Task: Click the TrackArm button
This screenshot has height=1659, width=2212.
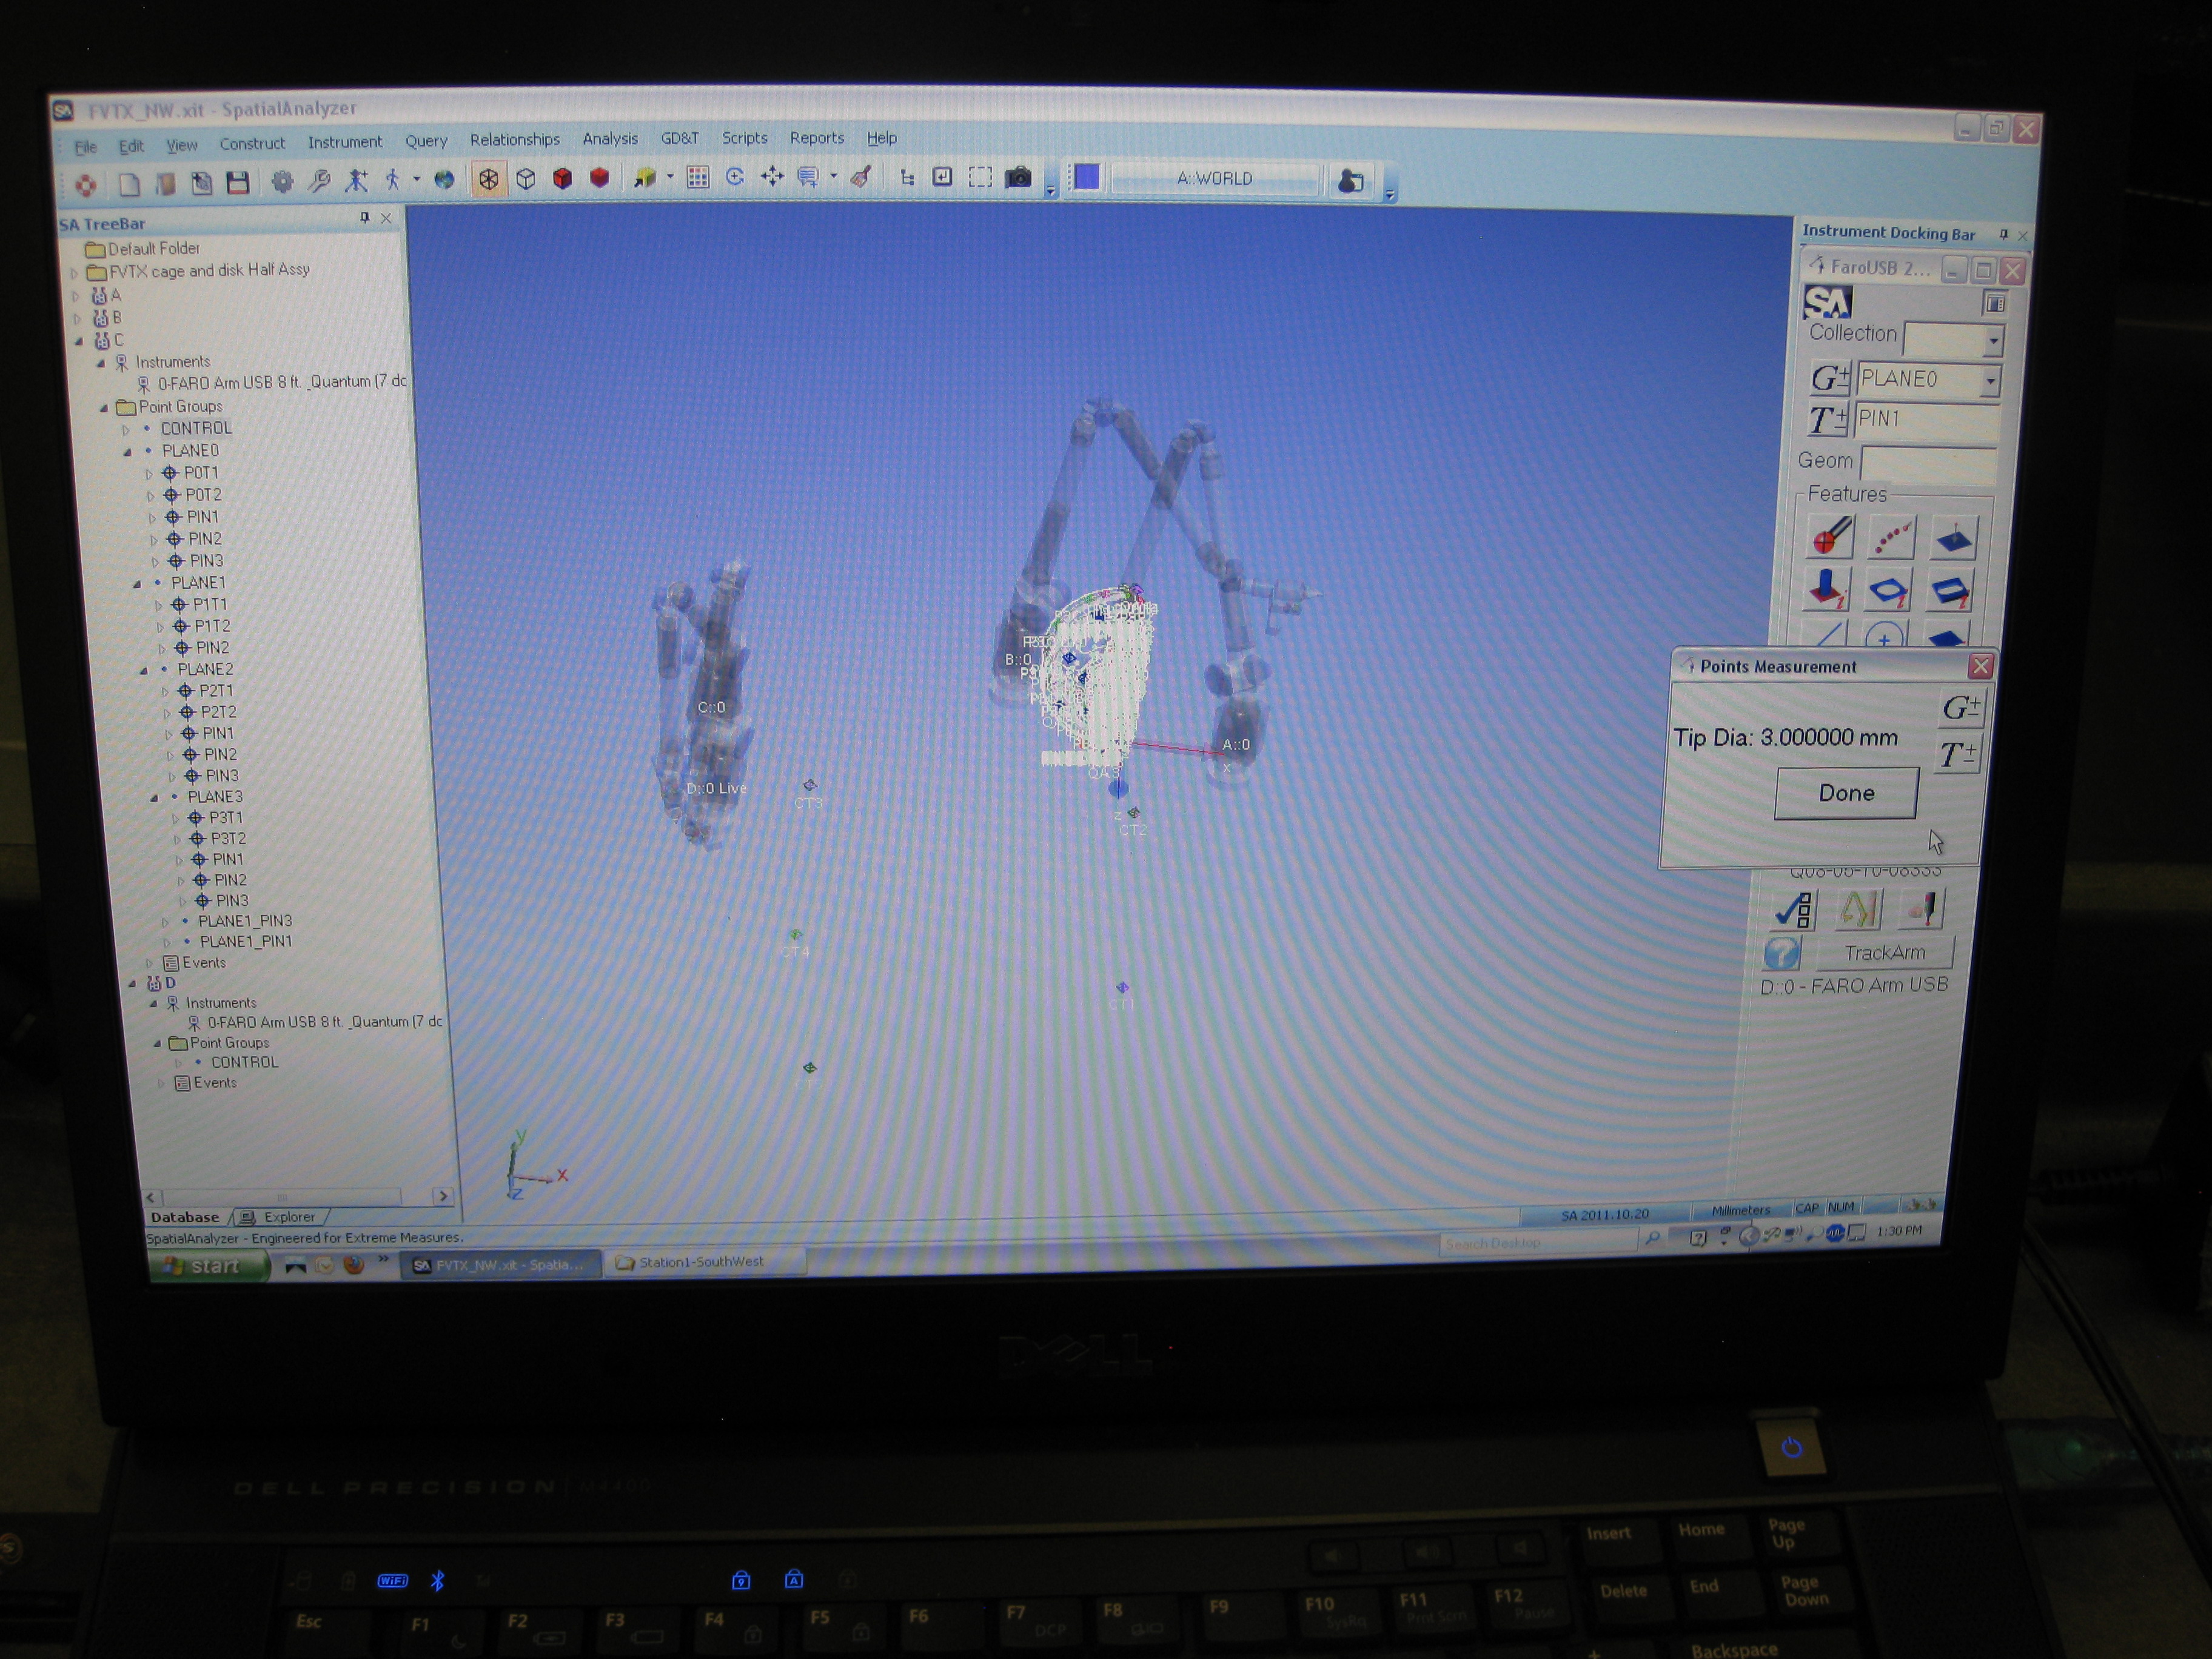Action: click(x=1884, y=952)
